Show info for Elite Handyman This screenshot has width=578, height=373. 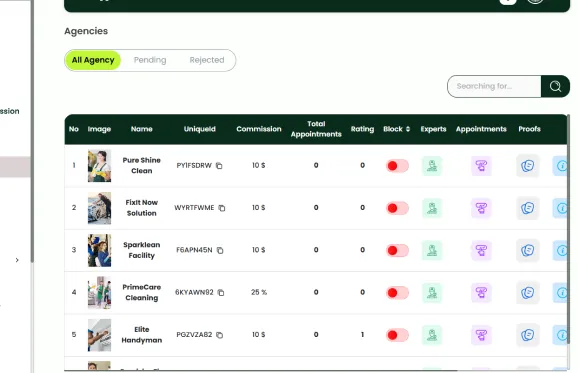click(560, 335)
